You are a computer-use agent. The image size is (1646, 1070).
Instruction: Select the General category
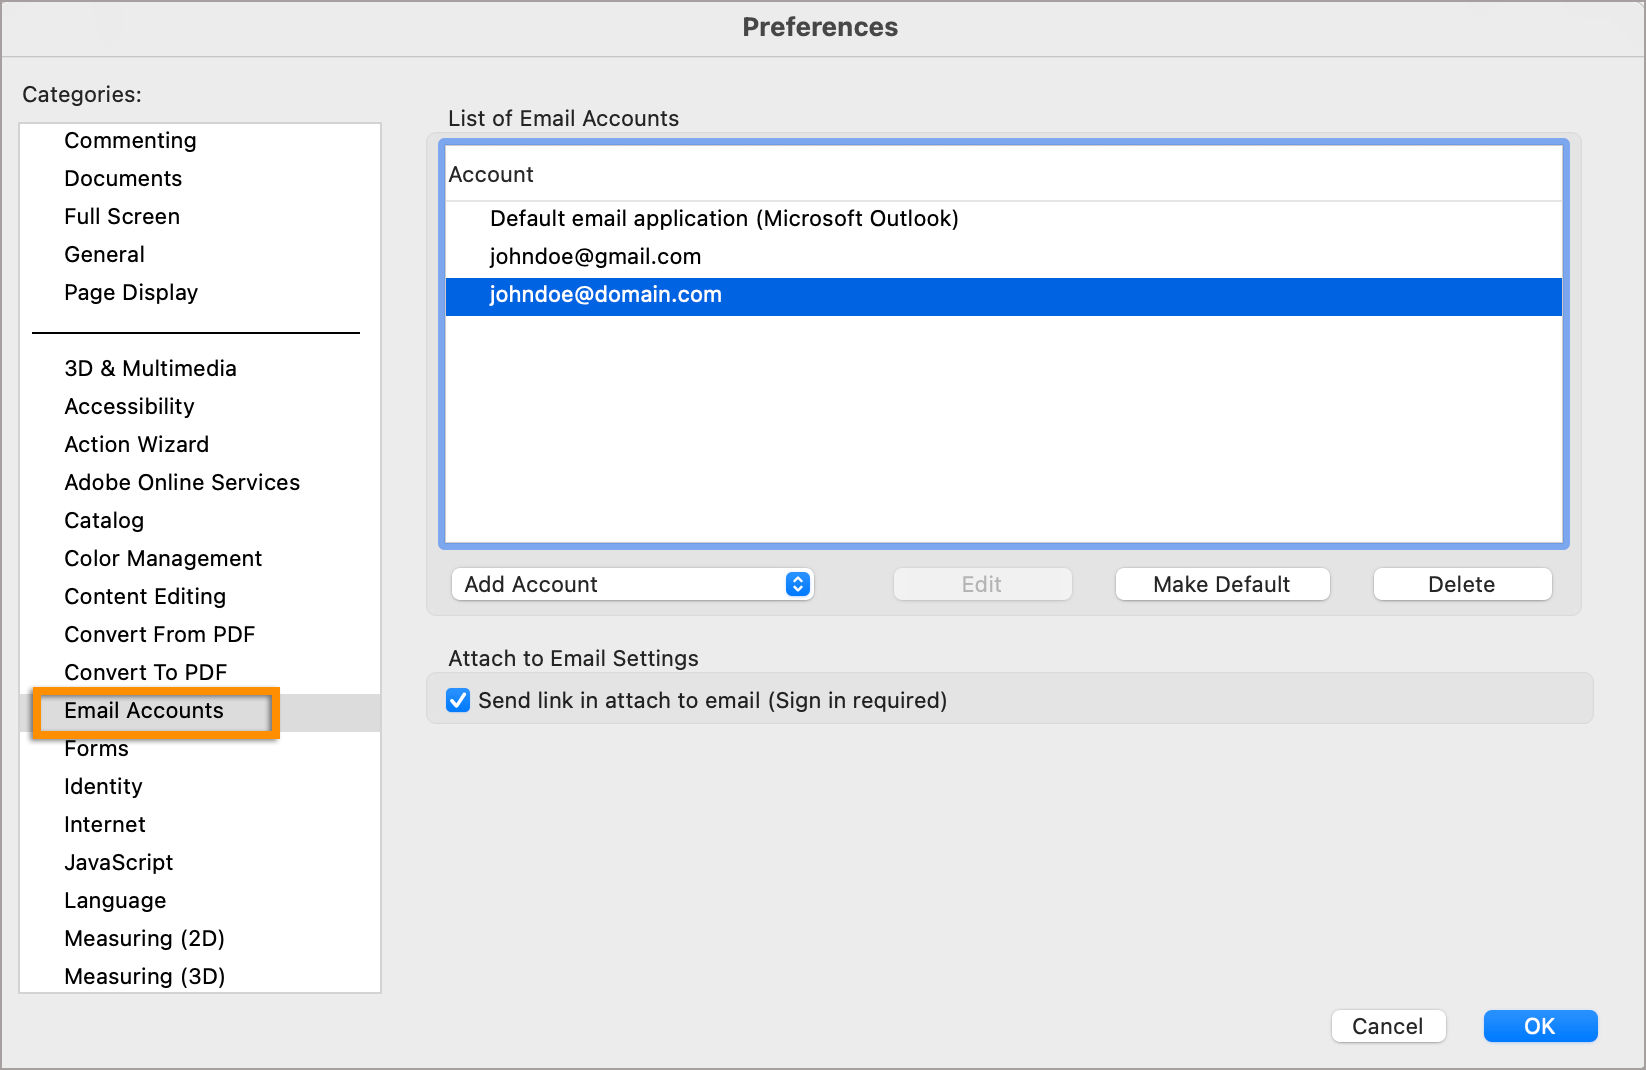[x=104, y=254]
